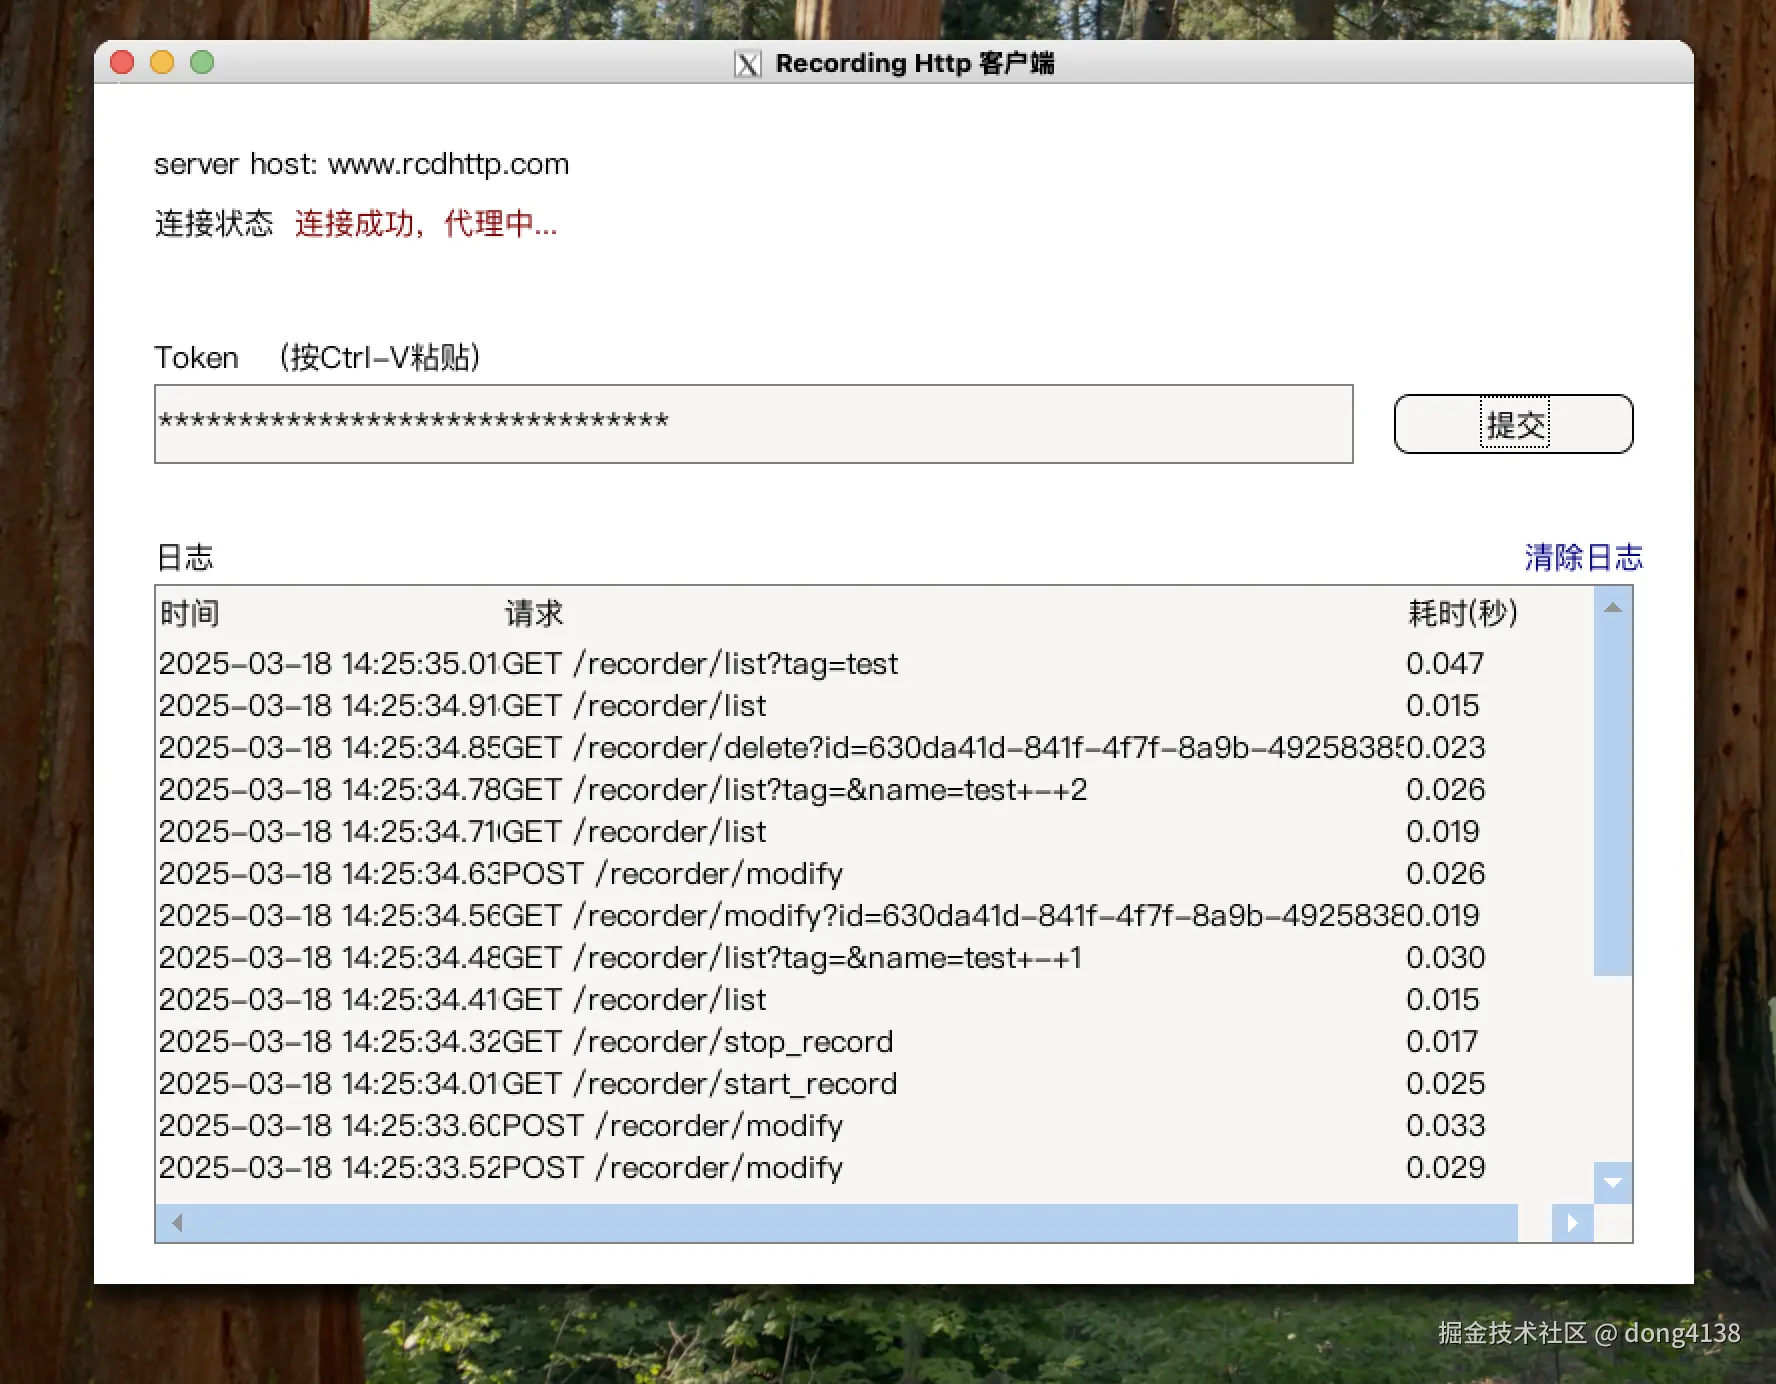Screen dimensions: 1776x1384
Task: Click the yellow minimize traffic light button
Action: (x=161, y=62)
